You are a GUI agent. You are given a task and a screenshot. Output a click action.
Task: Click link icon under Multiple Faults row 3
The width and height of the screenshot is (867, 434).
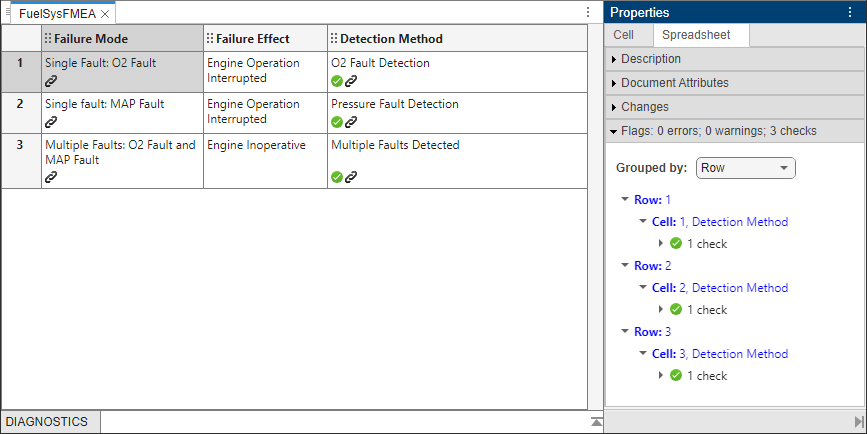pos(51,177)
